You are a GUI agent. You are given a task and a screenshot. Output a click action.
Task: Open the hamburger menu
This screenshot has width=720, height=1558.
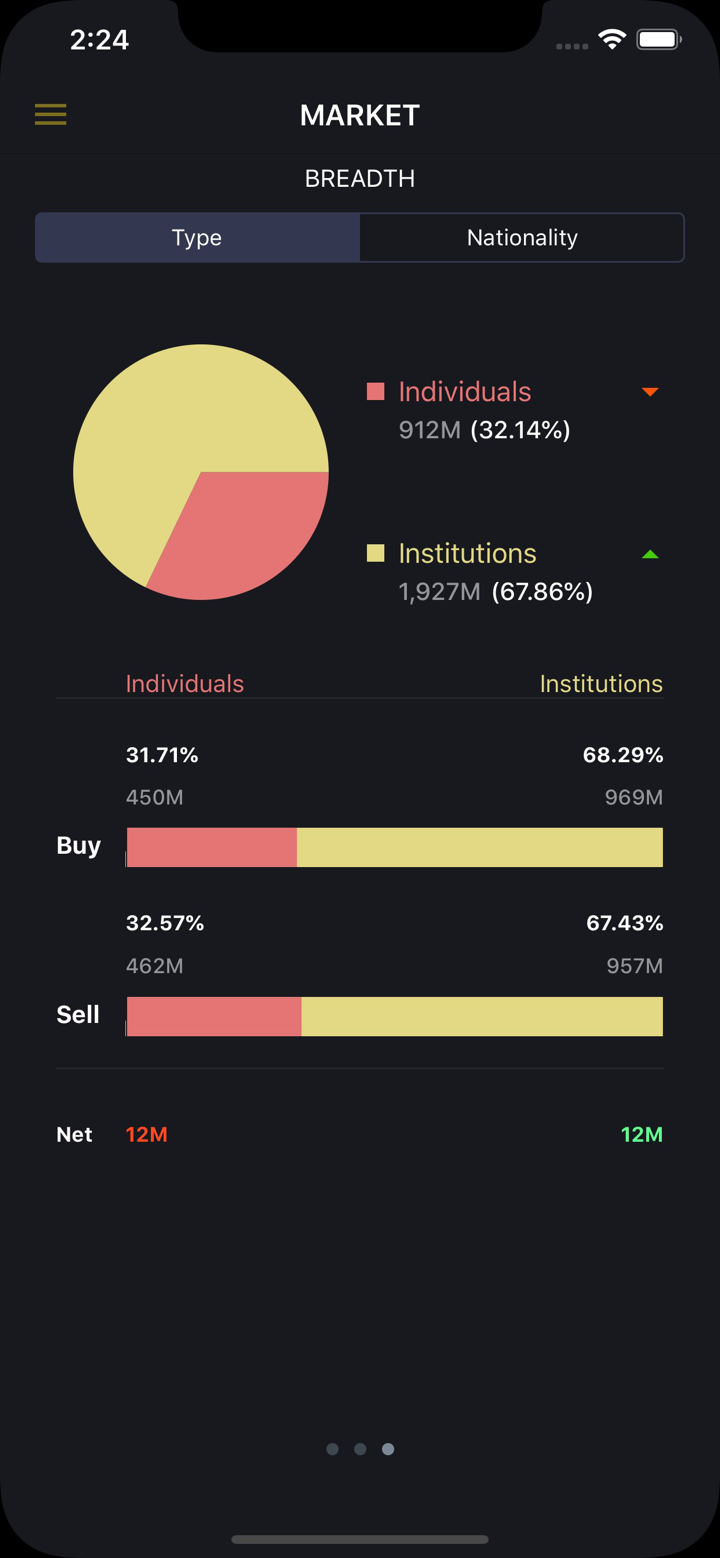[51, 114]
